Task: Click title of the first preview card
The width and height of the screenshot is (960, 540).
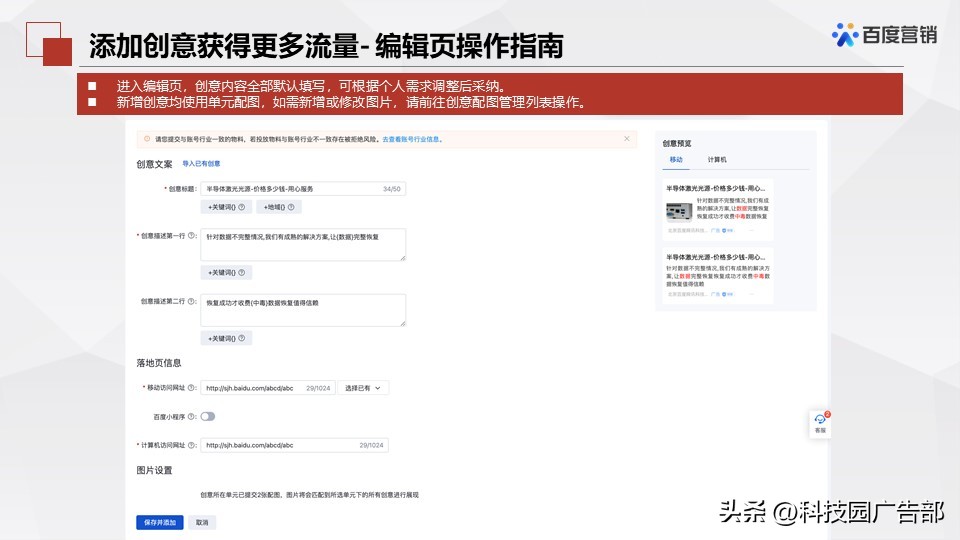Action: [x=716, y=189]
